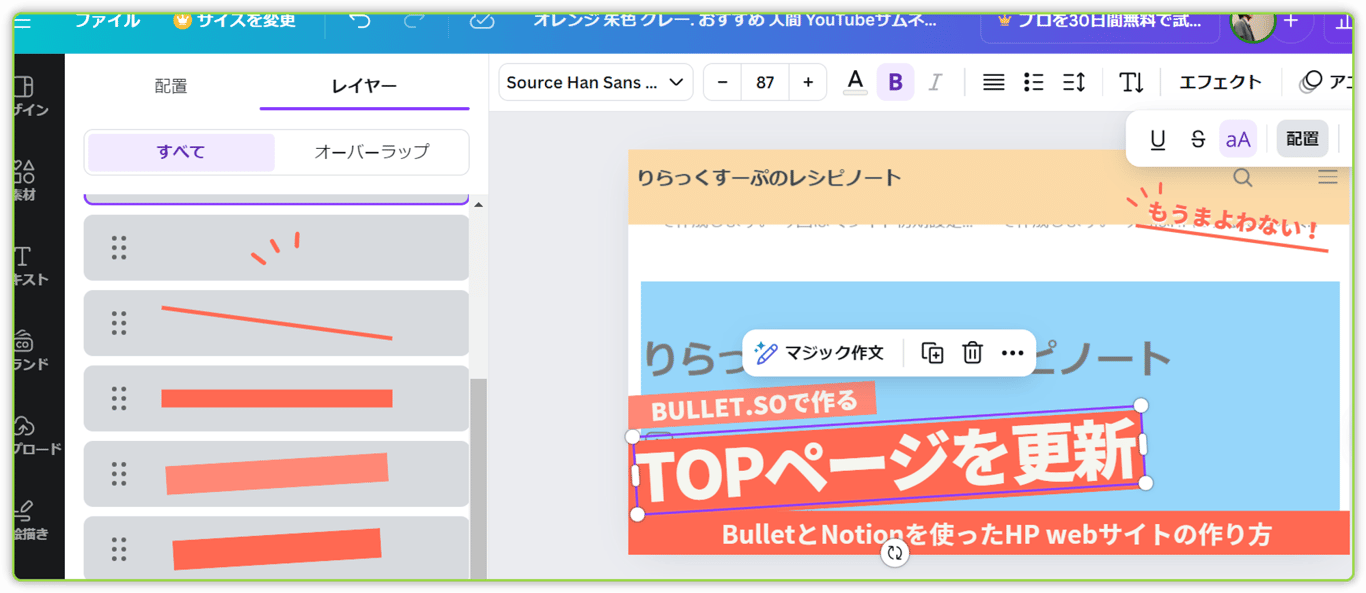This screenshot has width=1366, height=593.
Task: Select the もうまよわない！ text
Action: 1232,221
